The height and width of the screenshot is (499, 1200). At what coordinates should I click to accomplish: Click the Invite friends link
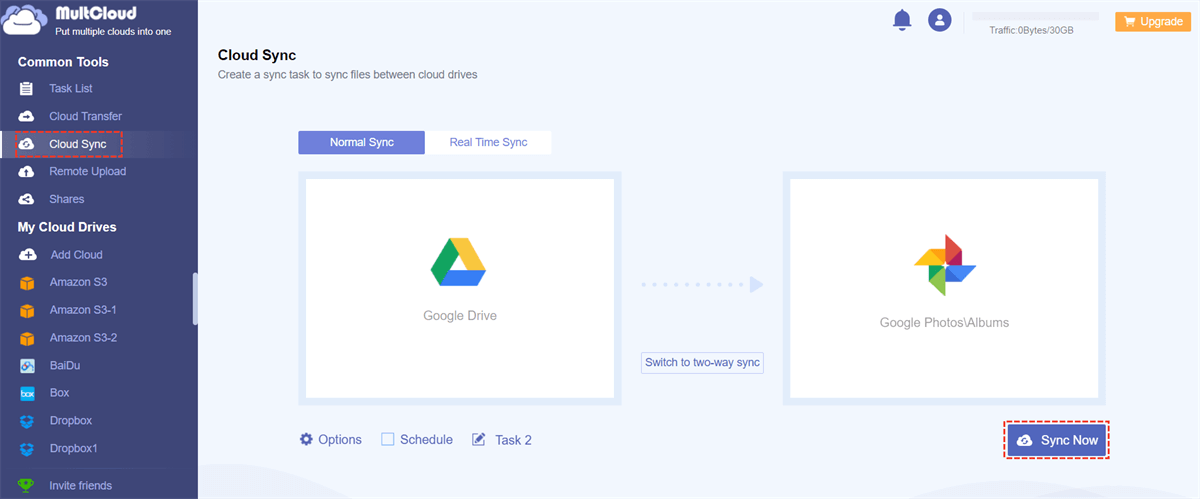80,486
